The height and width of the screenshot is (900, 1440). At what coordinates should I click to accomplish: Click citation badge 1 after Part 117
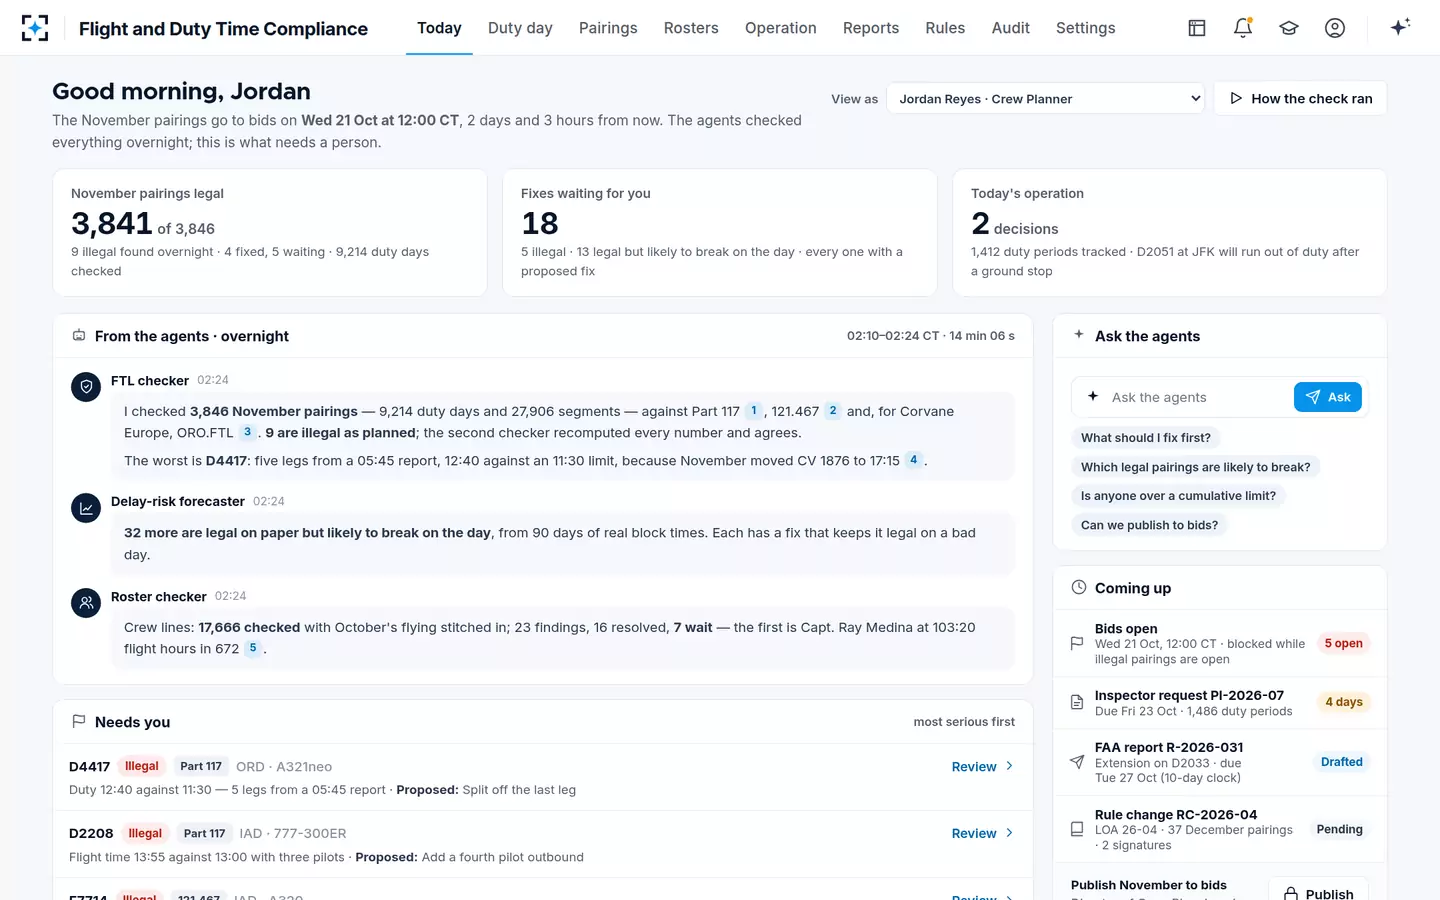pyautogui.click(x=754, y=410)
